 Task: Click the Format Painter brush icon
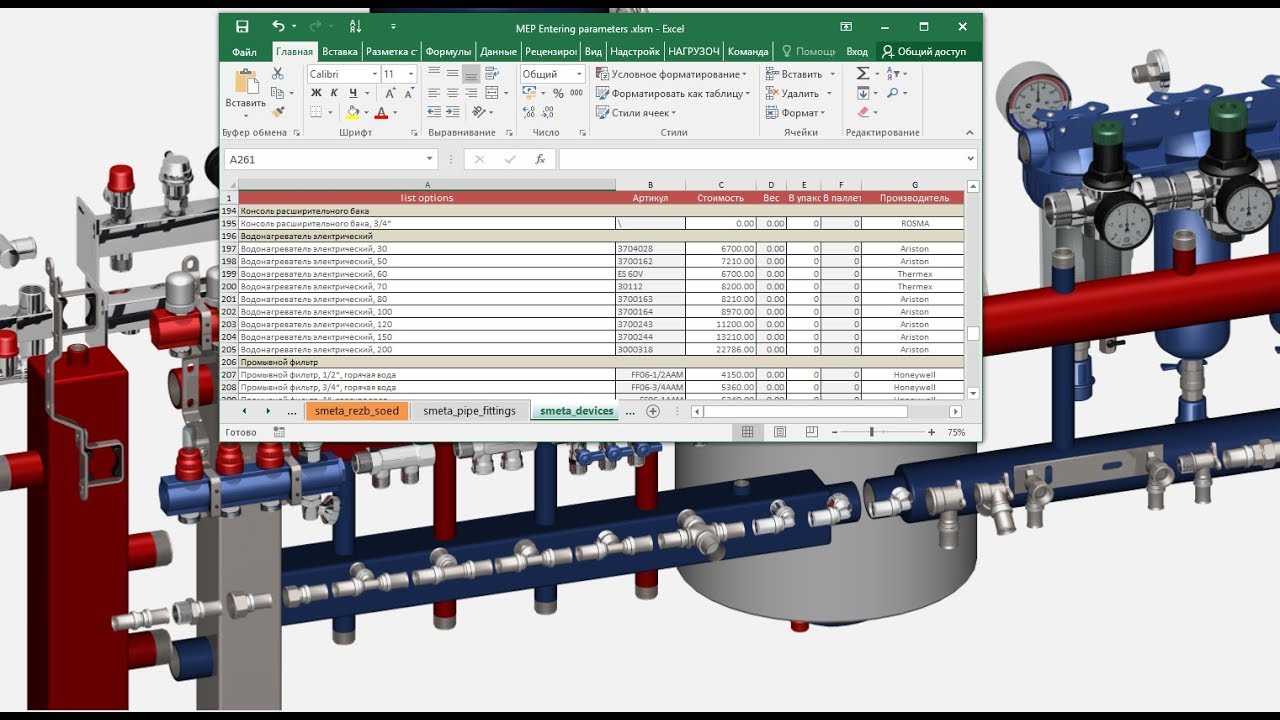tap(278, 112)
